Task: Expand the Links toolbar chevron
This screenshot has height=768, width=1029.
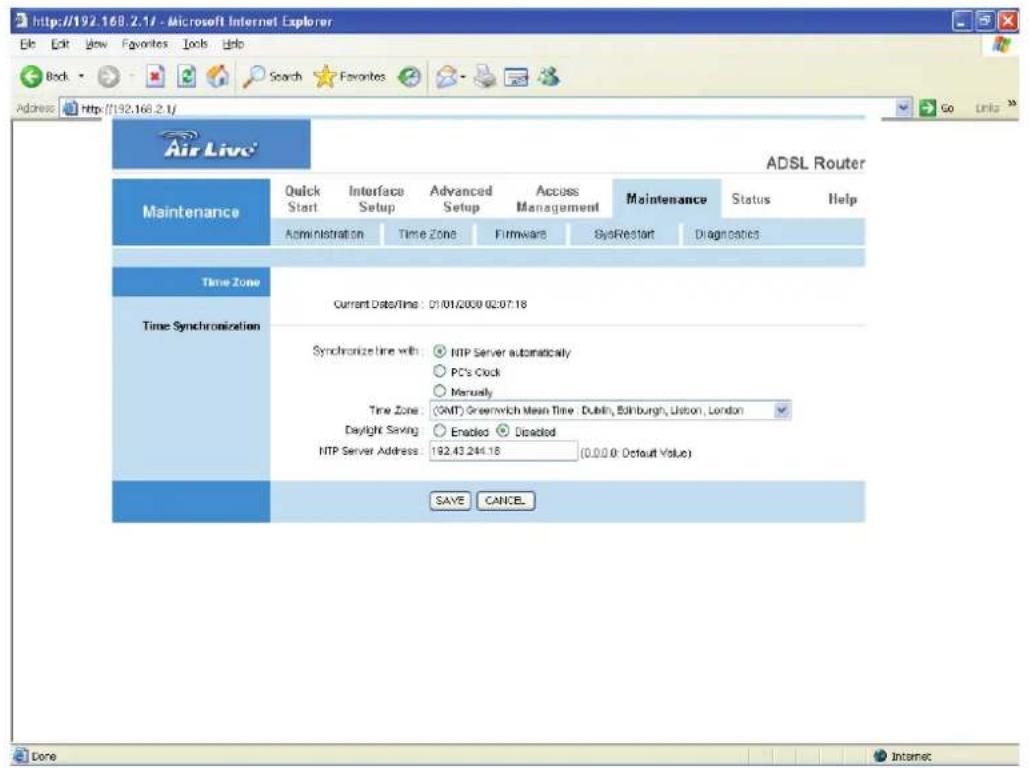Action: (1012, 104)
